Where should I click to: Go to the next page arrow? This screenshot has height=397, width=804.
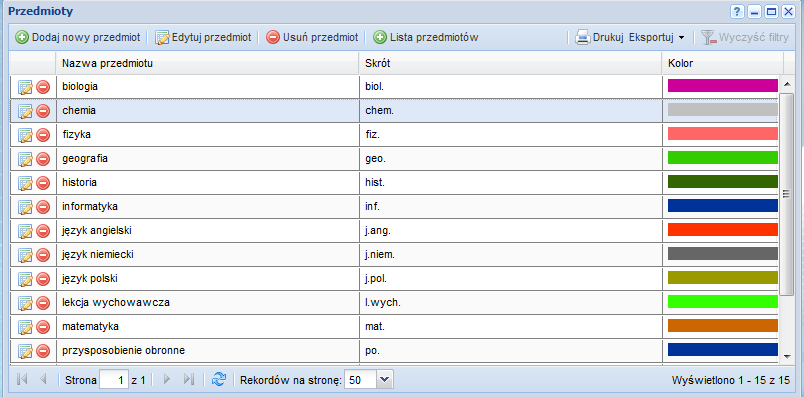(167, 380)
